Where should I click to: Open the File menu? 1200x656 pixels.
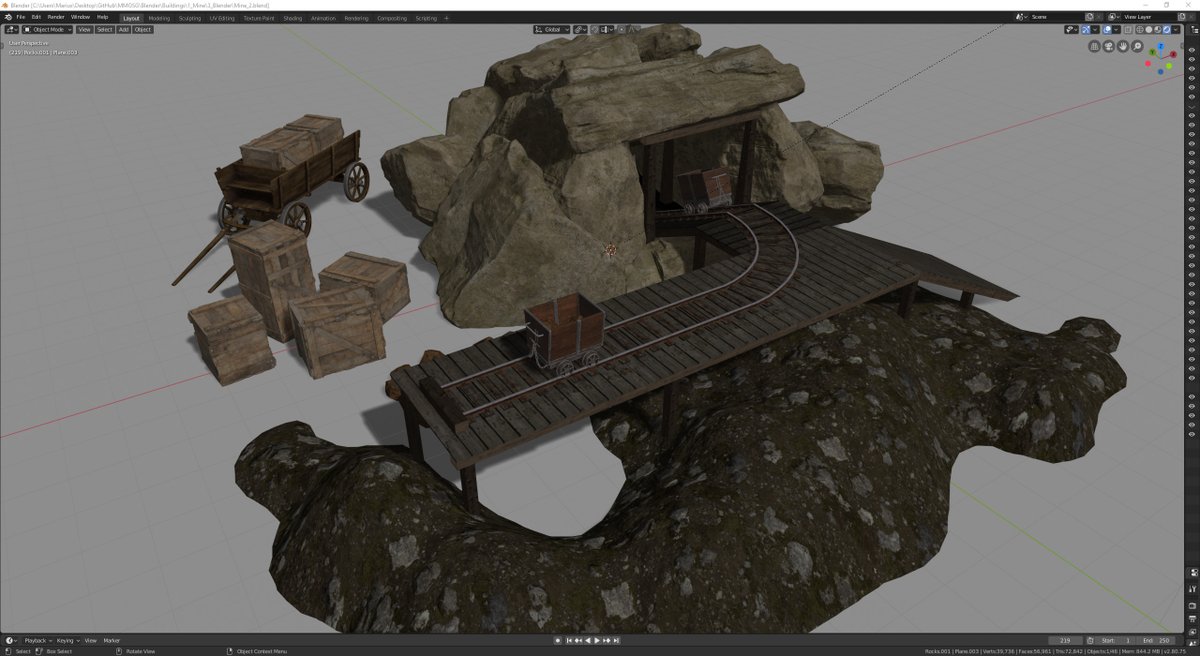point(21,17)
